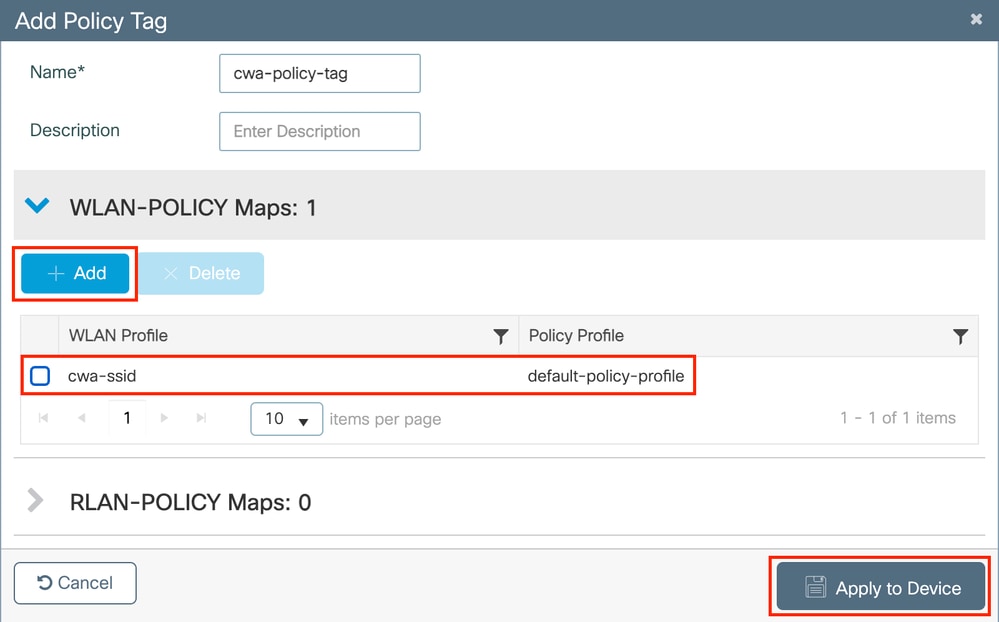Collapse the WLAN-POLICY Maps section
Screen dimensions: 999x622
(x=37, y=206)
